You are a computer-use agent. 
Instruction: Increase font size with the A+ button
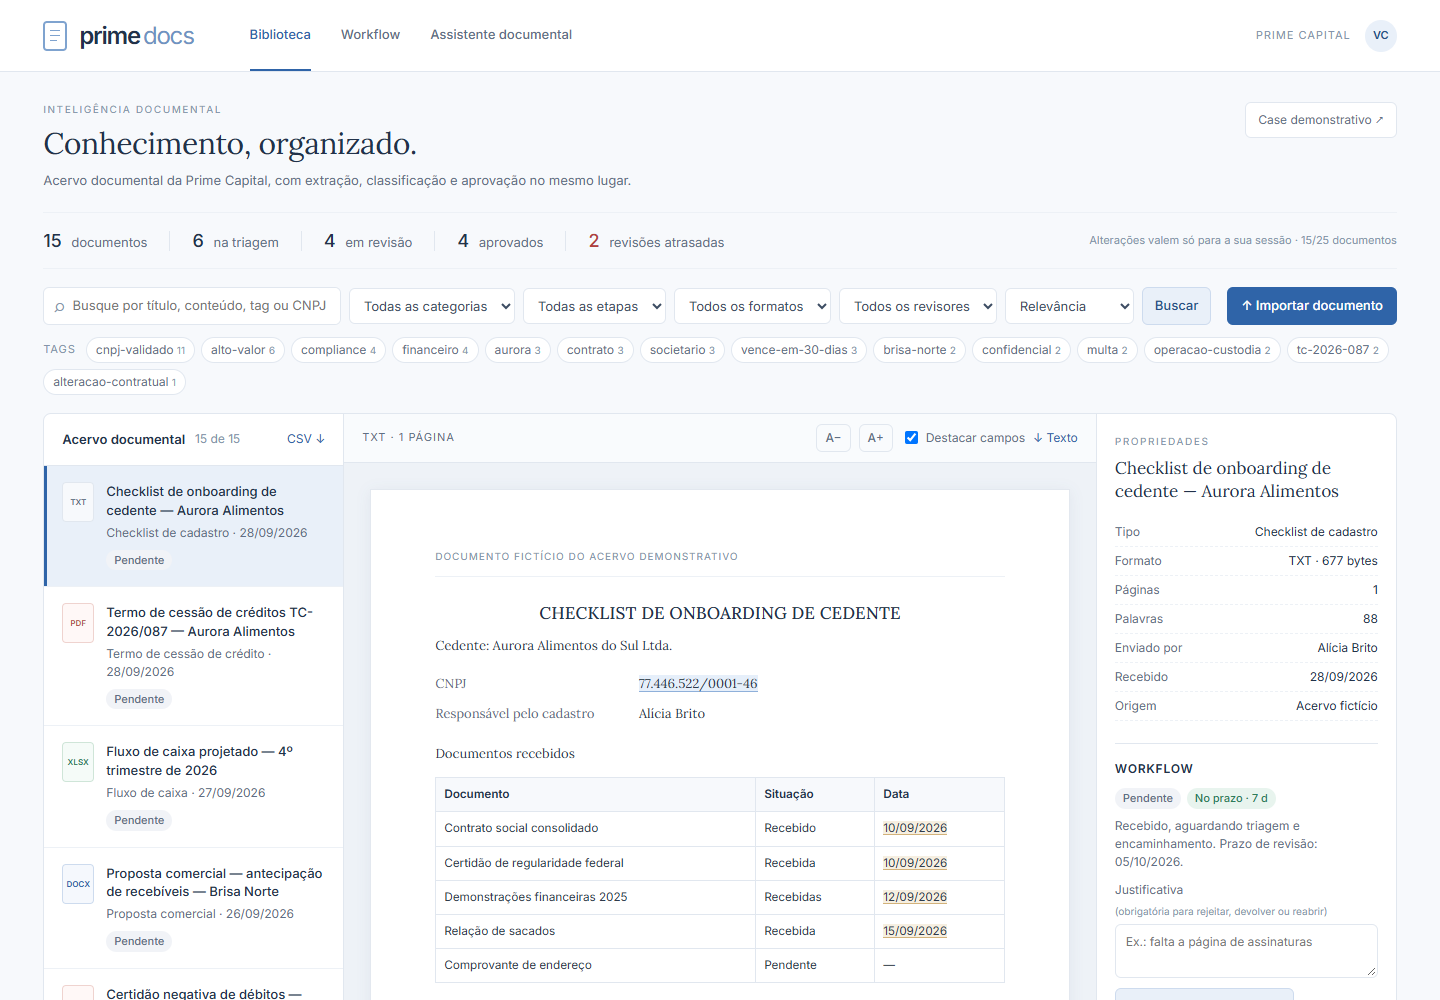pos(876,438)
